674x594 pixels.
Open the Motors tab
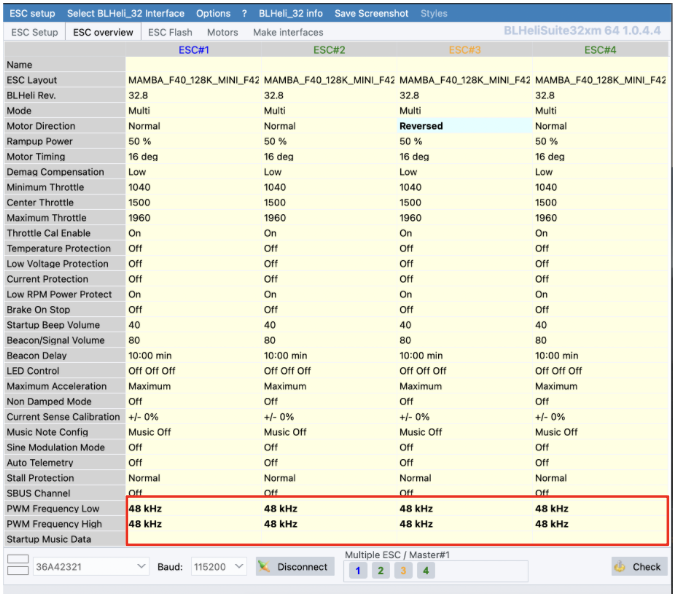[222, 32]
